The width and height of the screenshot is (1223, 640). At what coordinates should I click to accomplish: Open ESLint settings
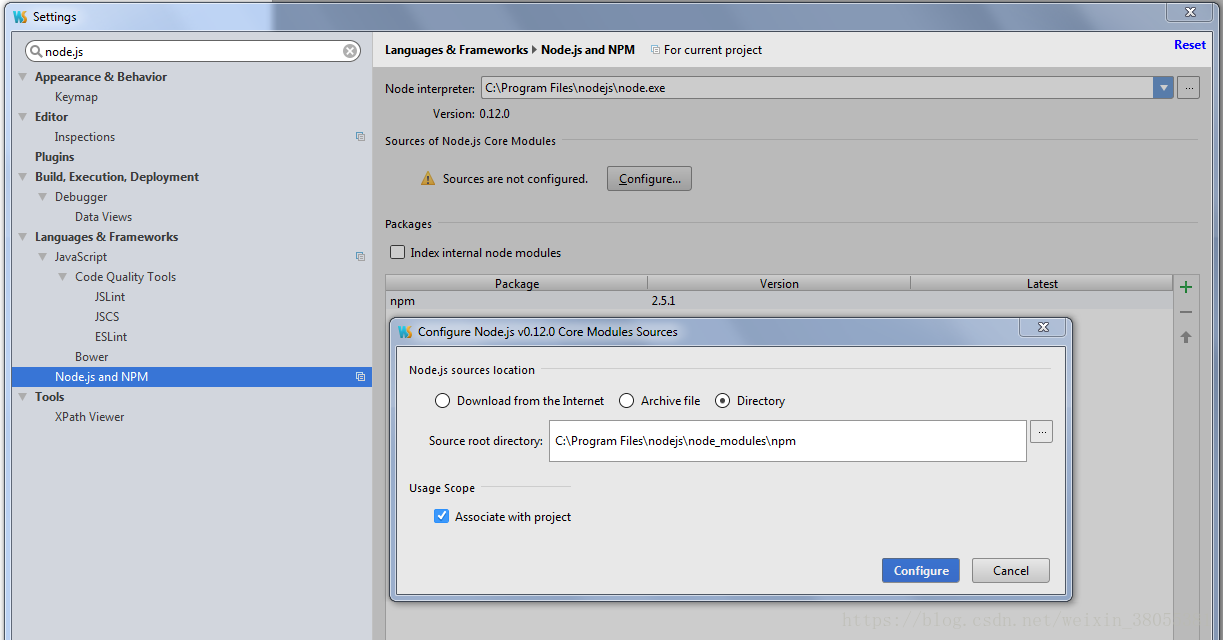(x=111, y=337)
